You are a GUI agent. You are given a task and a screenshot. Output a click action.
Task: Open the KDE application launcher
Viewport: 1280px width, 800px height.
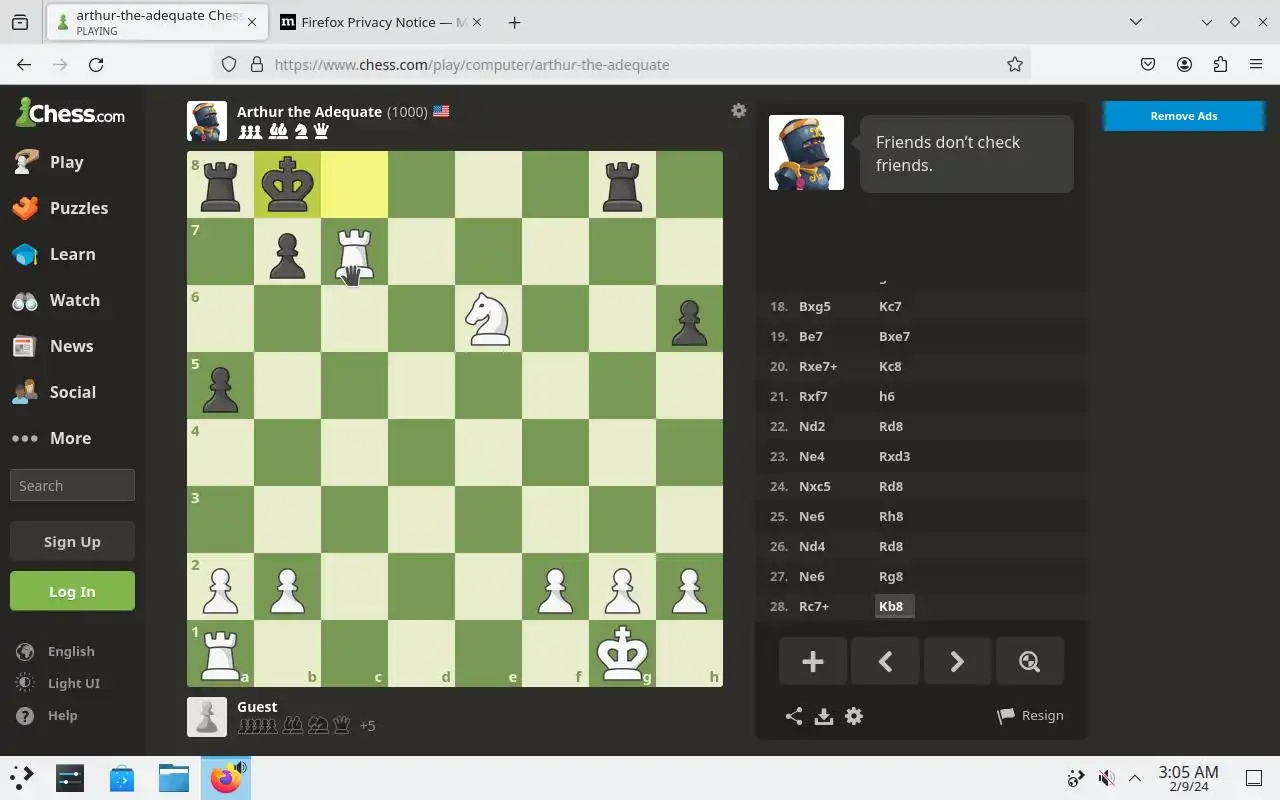coord(22,777)
